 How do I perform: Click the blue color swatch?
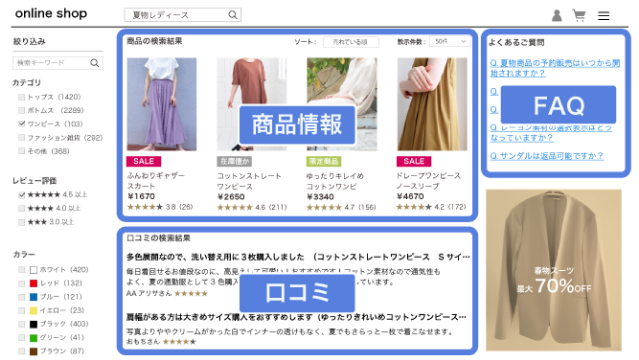(33, 297)
